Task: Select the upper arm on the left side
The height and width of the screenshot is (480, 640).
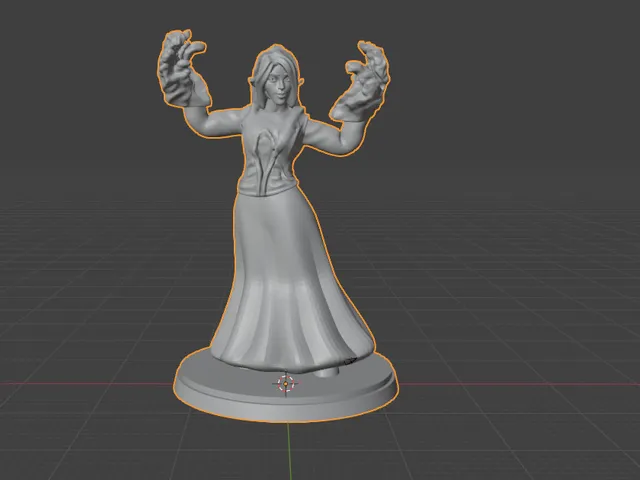Action: pos(214,122)
